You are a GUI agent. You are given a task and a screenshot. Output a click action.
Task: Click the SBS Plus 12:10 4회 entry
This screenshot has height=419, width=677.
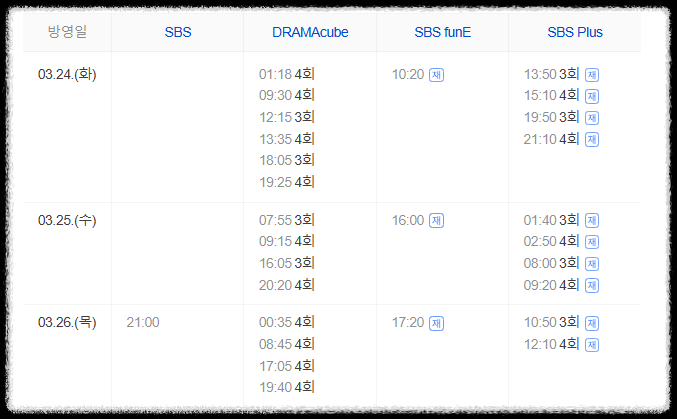(x=551, y=344)
